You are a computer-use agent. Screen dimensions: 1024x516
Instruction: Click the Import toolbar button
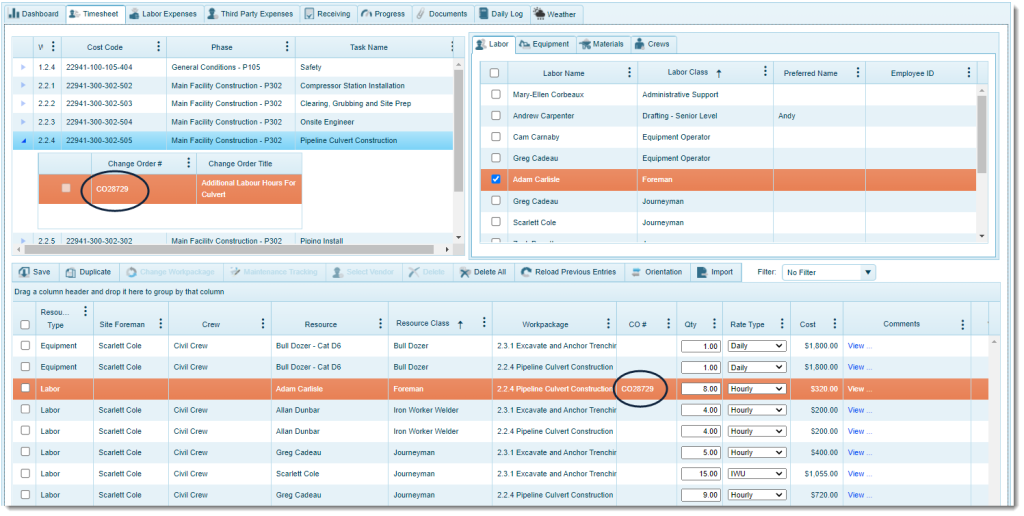715,272
